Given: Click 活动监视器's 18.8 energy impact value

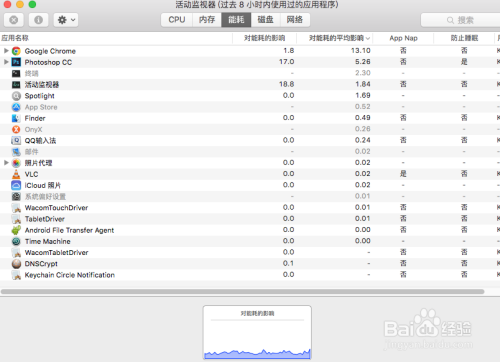Looking at the screenshot, I should tap(287, 84).
